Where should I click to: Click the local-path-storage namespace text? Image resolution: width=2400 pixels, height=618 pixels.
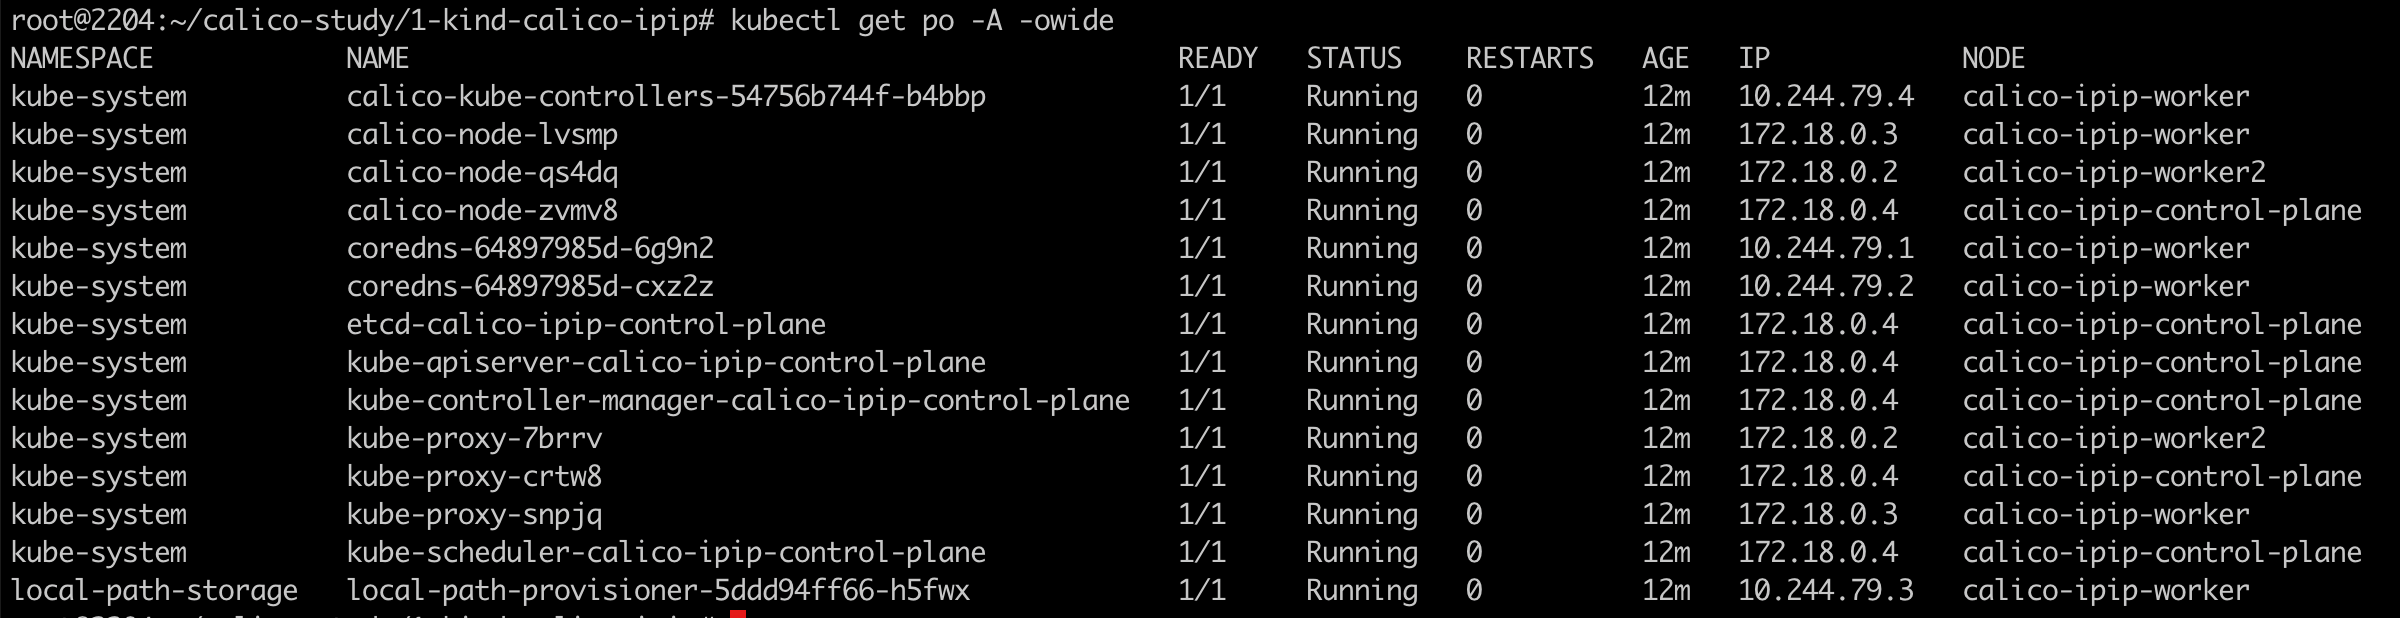click(154, 591)
